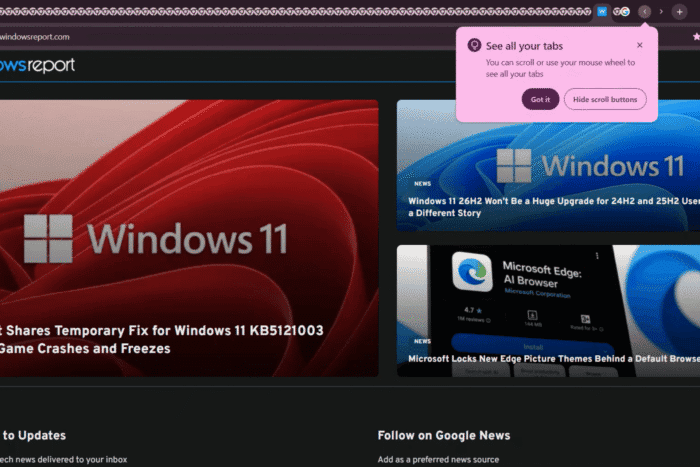Close the See all your tabs popup
700x467 pixels.
pyautogui.click(x=640, y=45)
